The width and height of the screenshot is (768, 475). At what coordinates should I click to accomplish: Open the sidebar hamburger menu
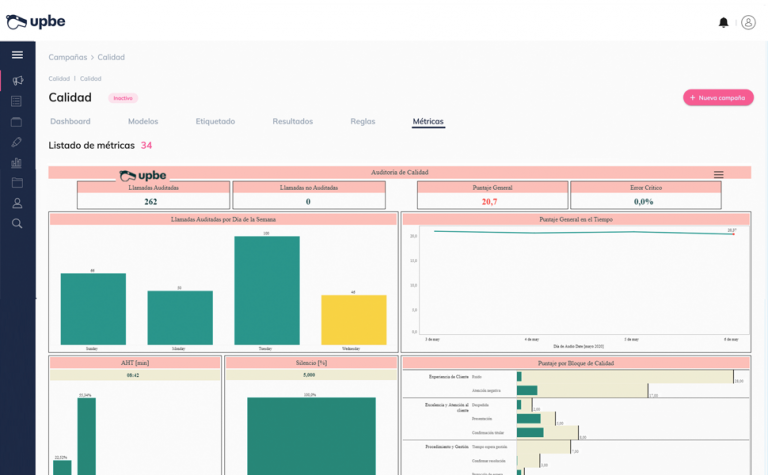point(17,55)
